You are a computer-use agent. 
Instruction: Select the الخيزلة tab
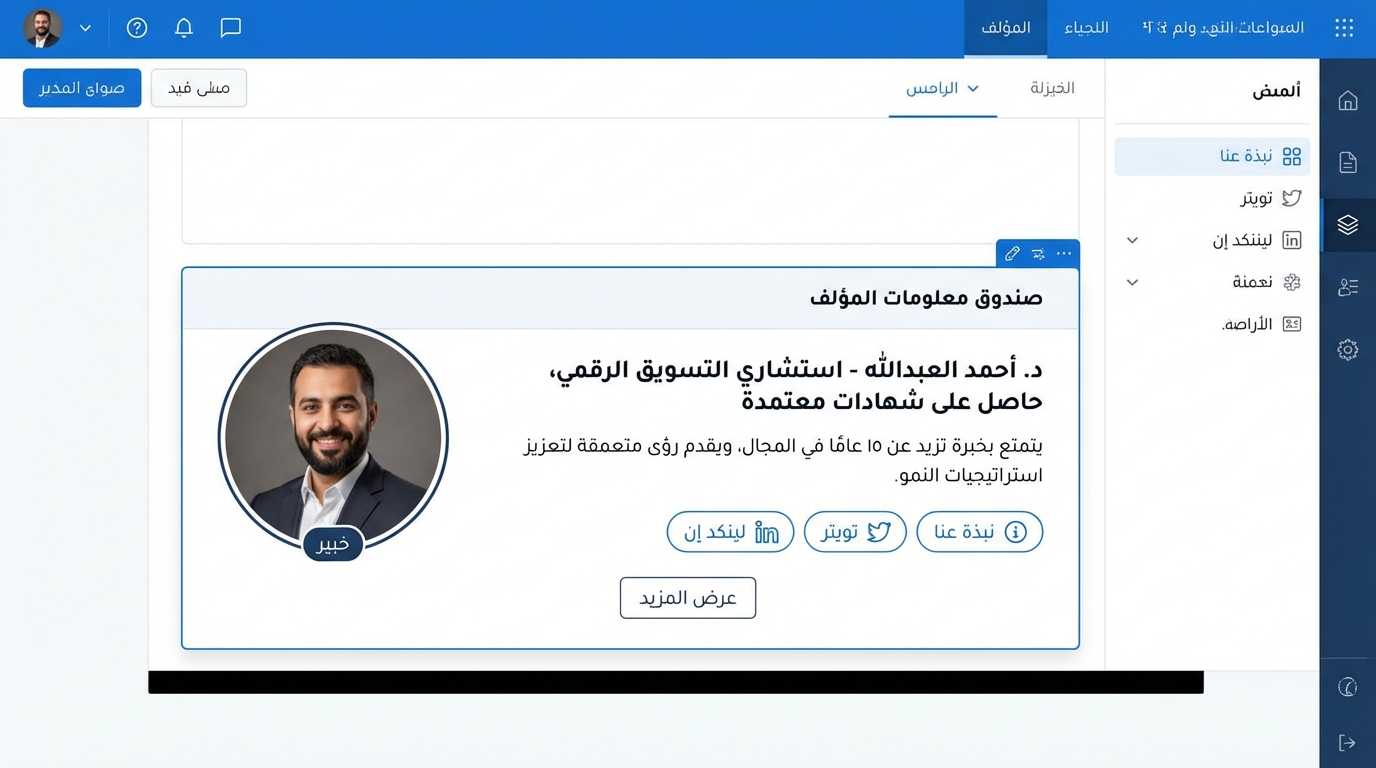(x=1051, y=88)
